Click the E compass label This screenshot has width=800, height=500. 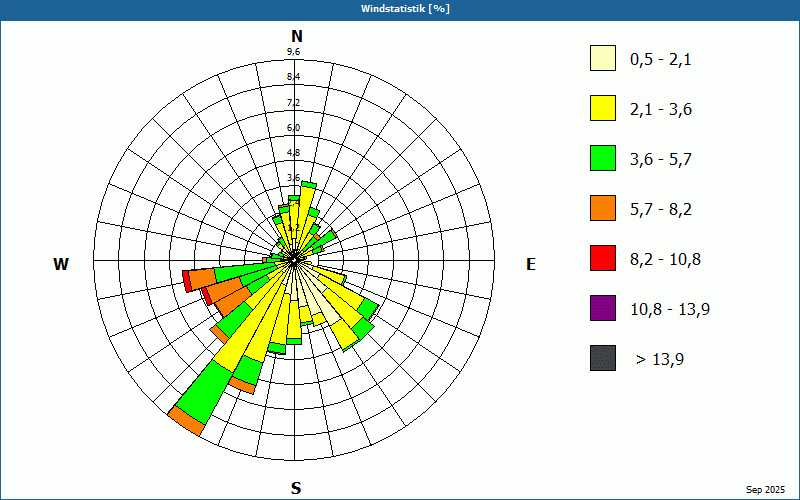point(531,264)
